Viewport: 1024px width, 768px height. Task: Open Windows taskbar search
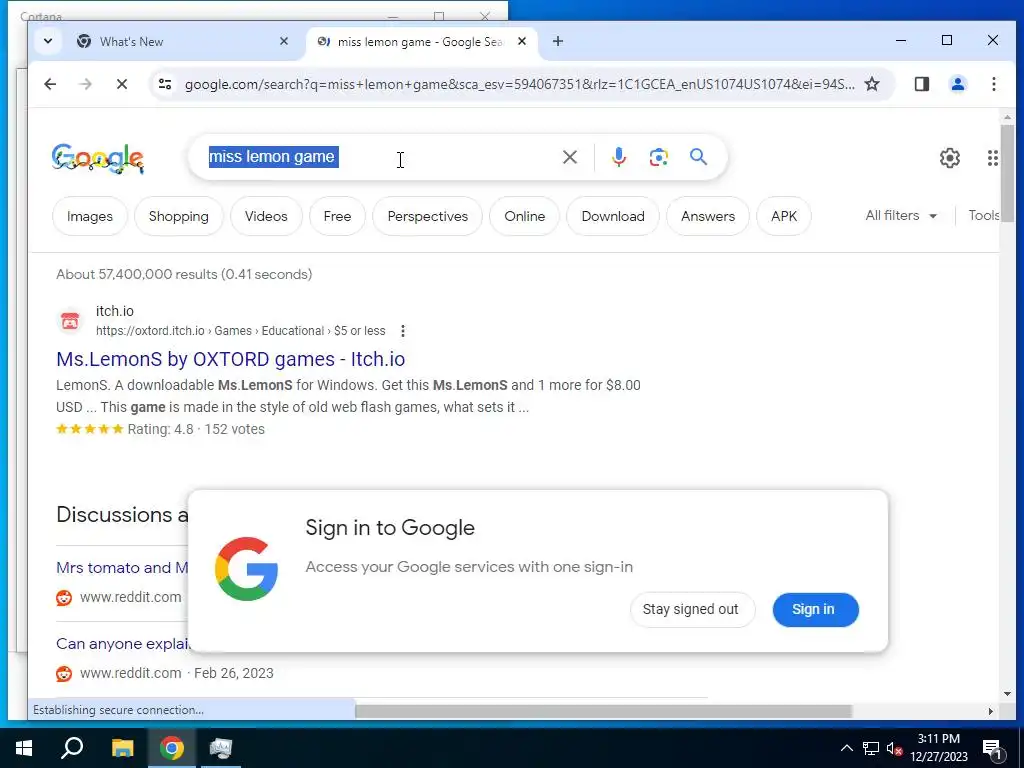[72, 748]
